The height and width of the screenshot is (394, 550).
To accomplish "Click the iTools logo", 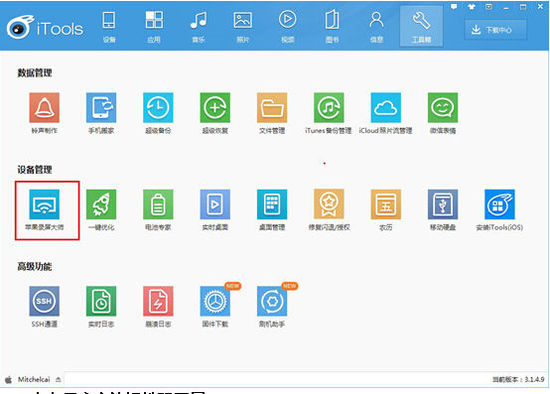I will (45, 27).
